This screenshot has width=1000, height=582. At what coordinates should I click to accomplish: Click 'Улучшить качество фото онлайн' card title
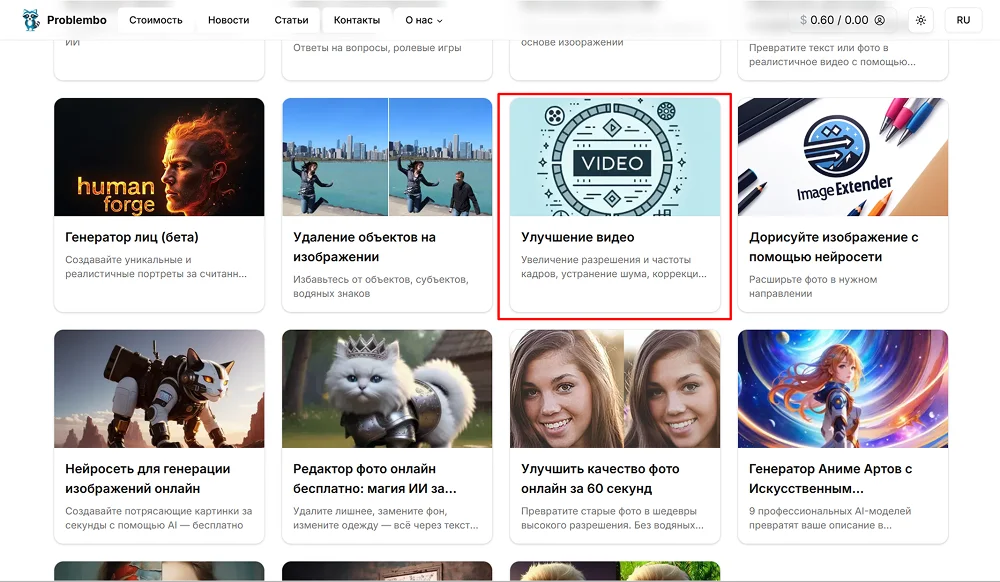pos(600,479)
